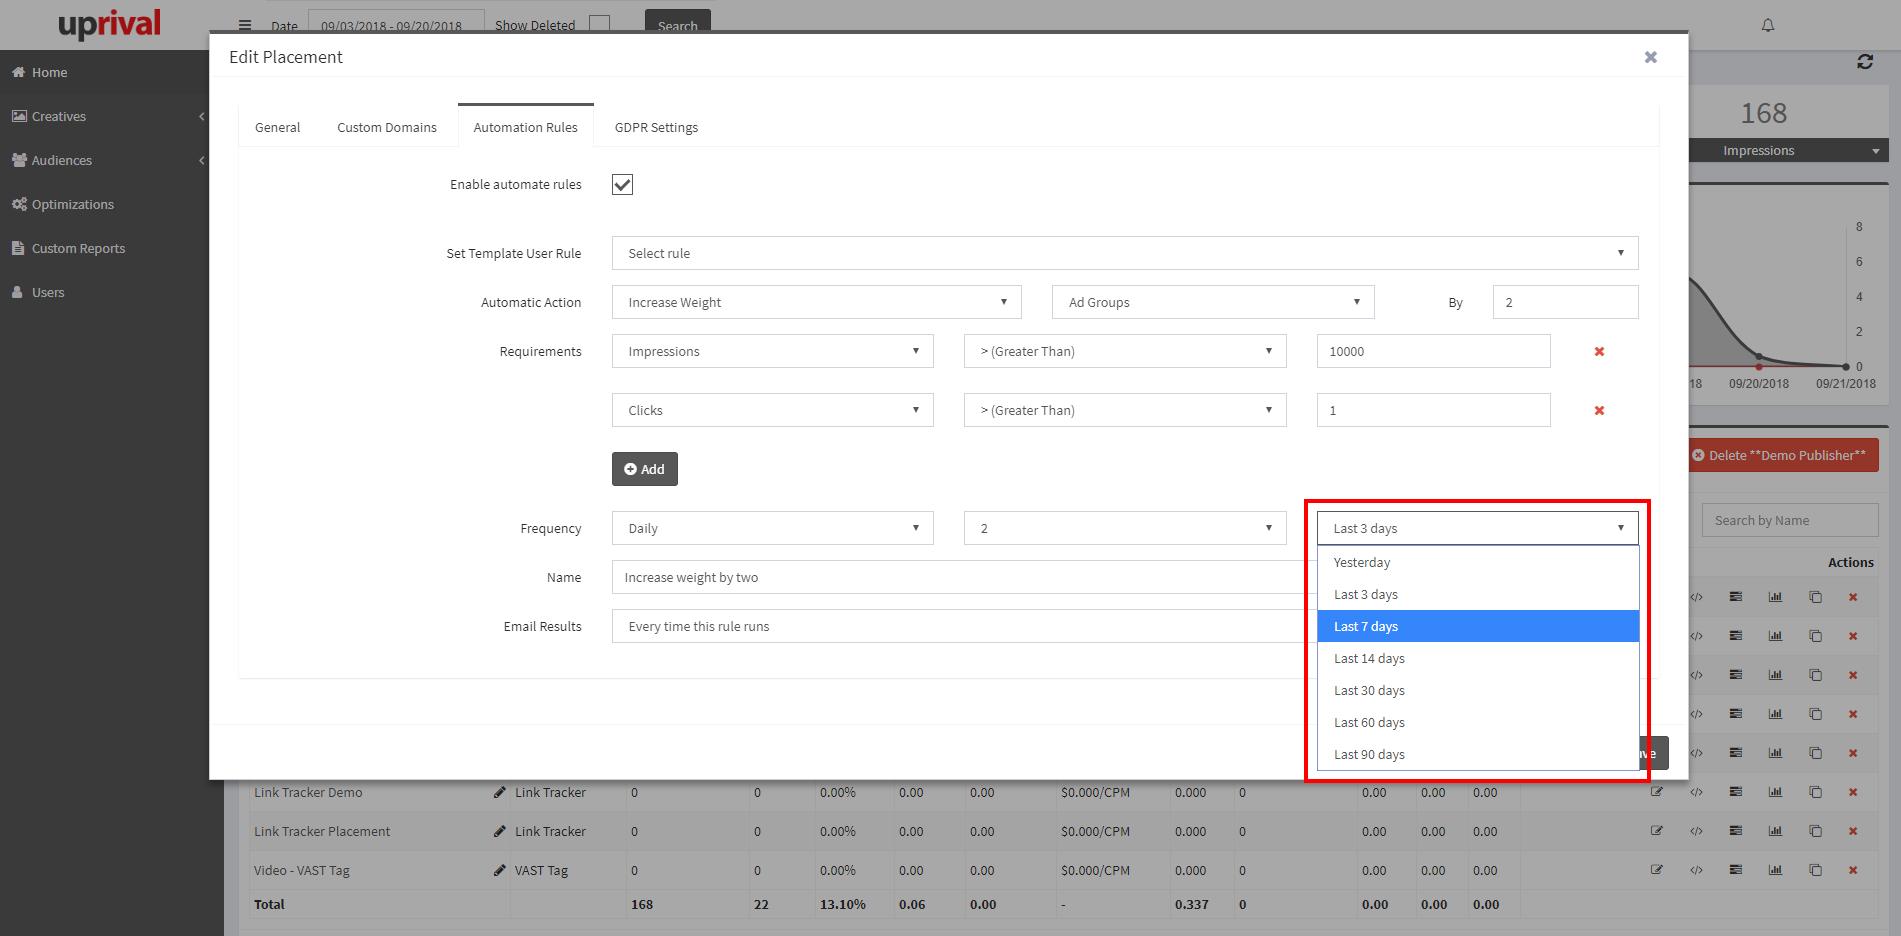Screen dimensions: 1901x936
Task: Remove the Impressions requirement row
Action: point(1599,351)
